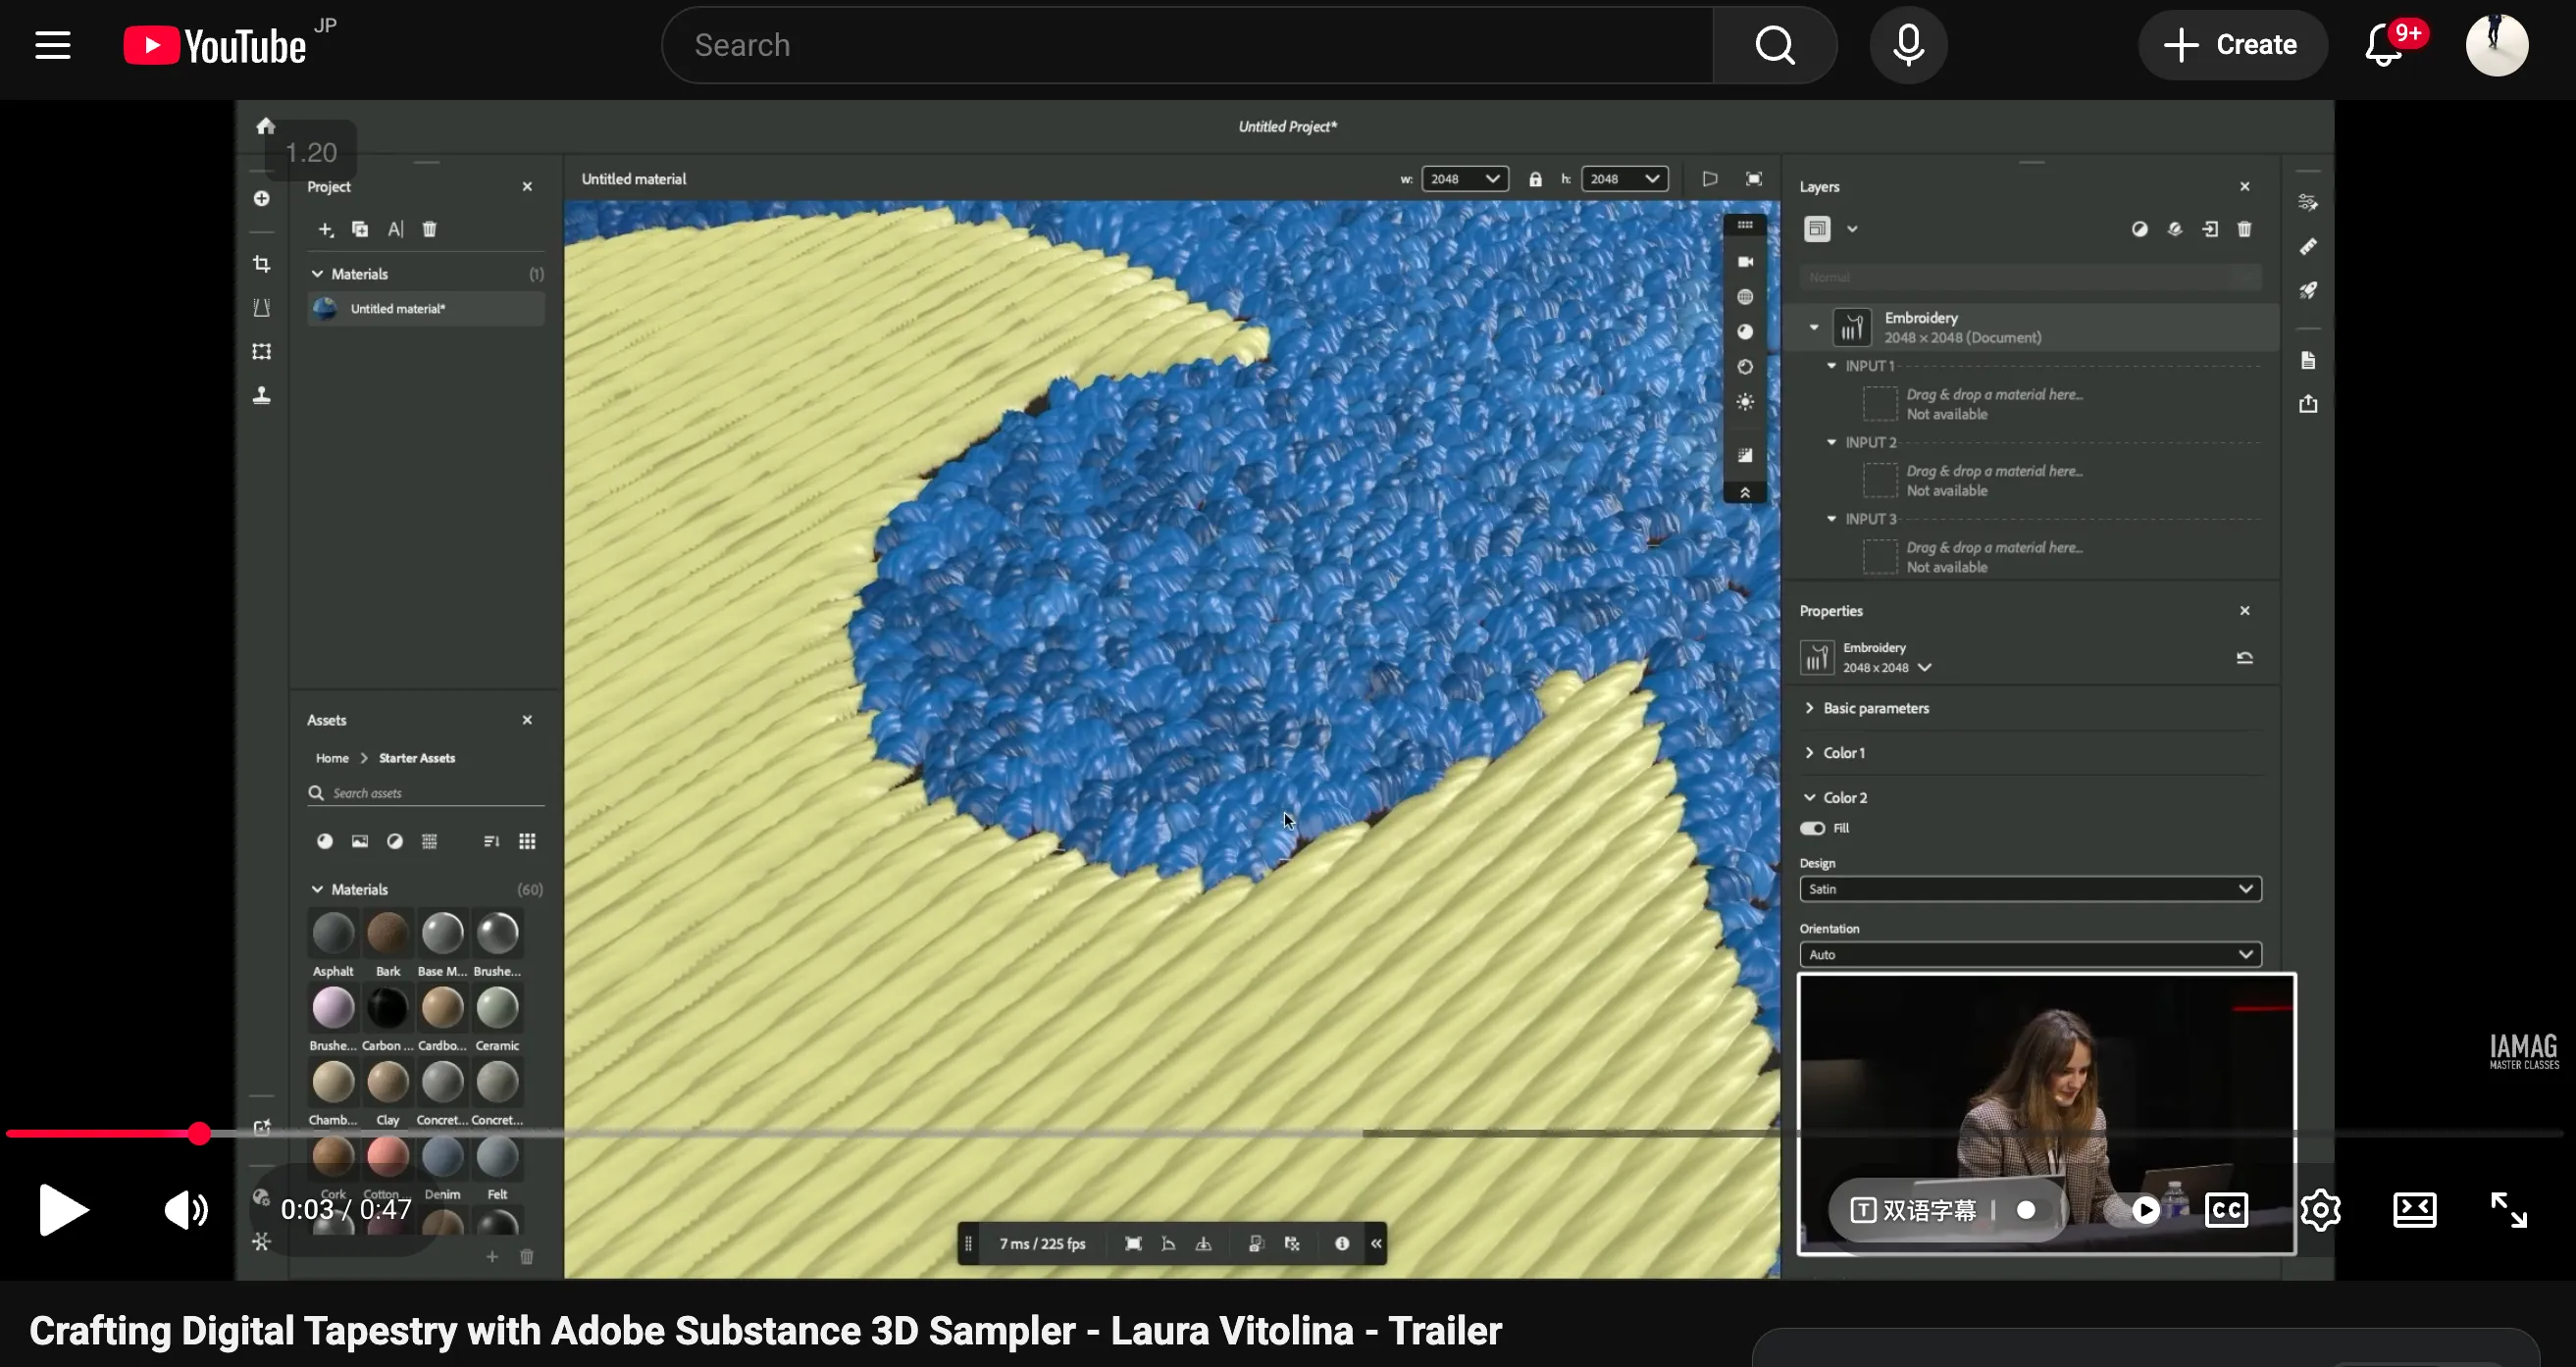Click the viewport camera icon
Image resolution: width=2576 pixels, height=1367 pixels.
pos(1745,261)
